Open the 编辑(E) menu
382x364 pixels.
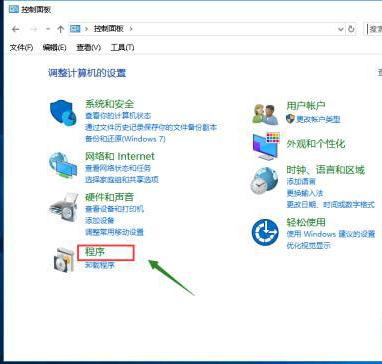[x=55, y=48]
